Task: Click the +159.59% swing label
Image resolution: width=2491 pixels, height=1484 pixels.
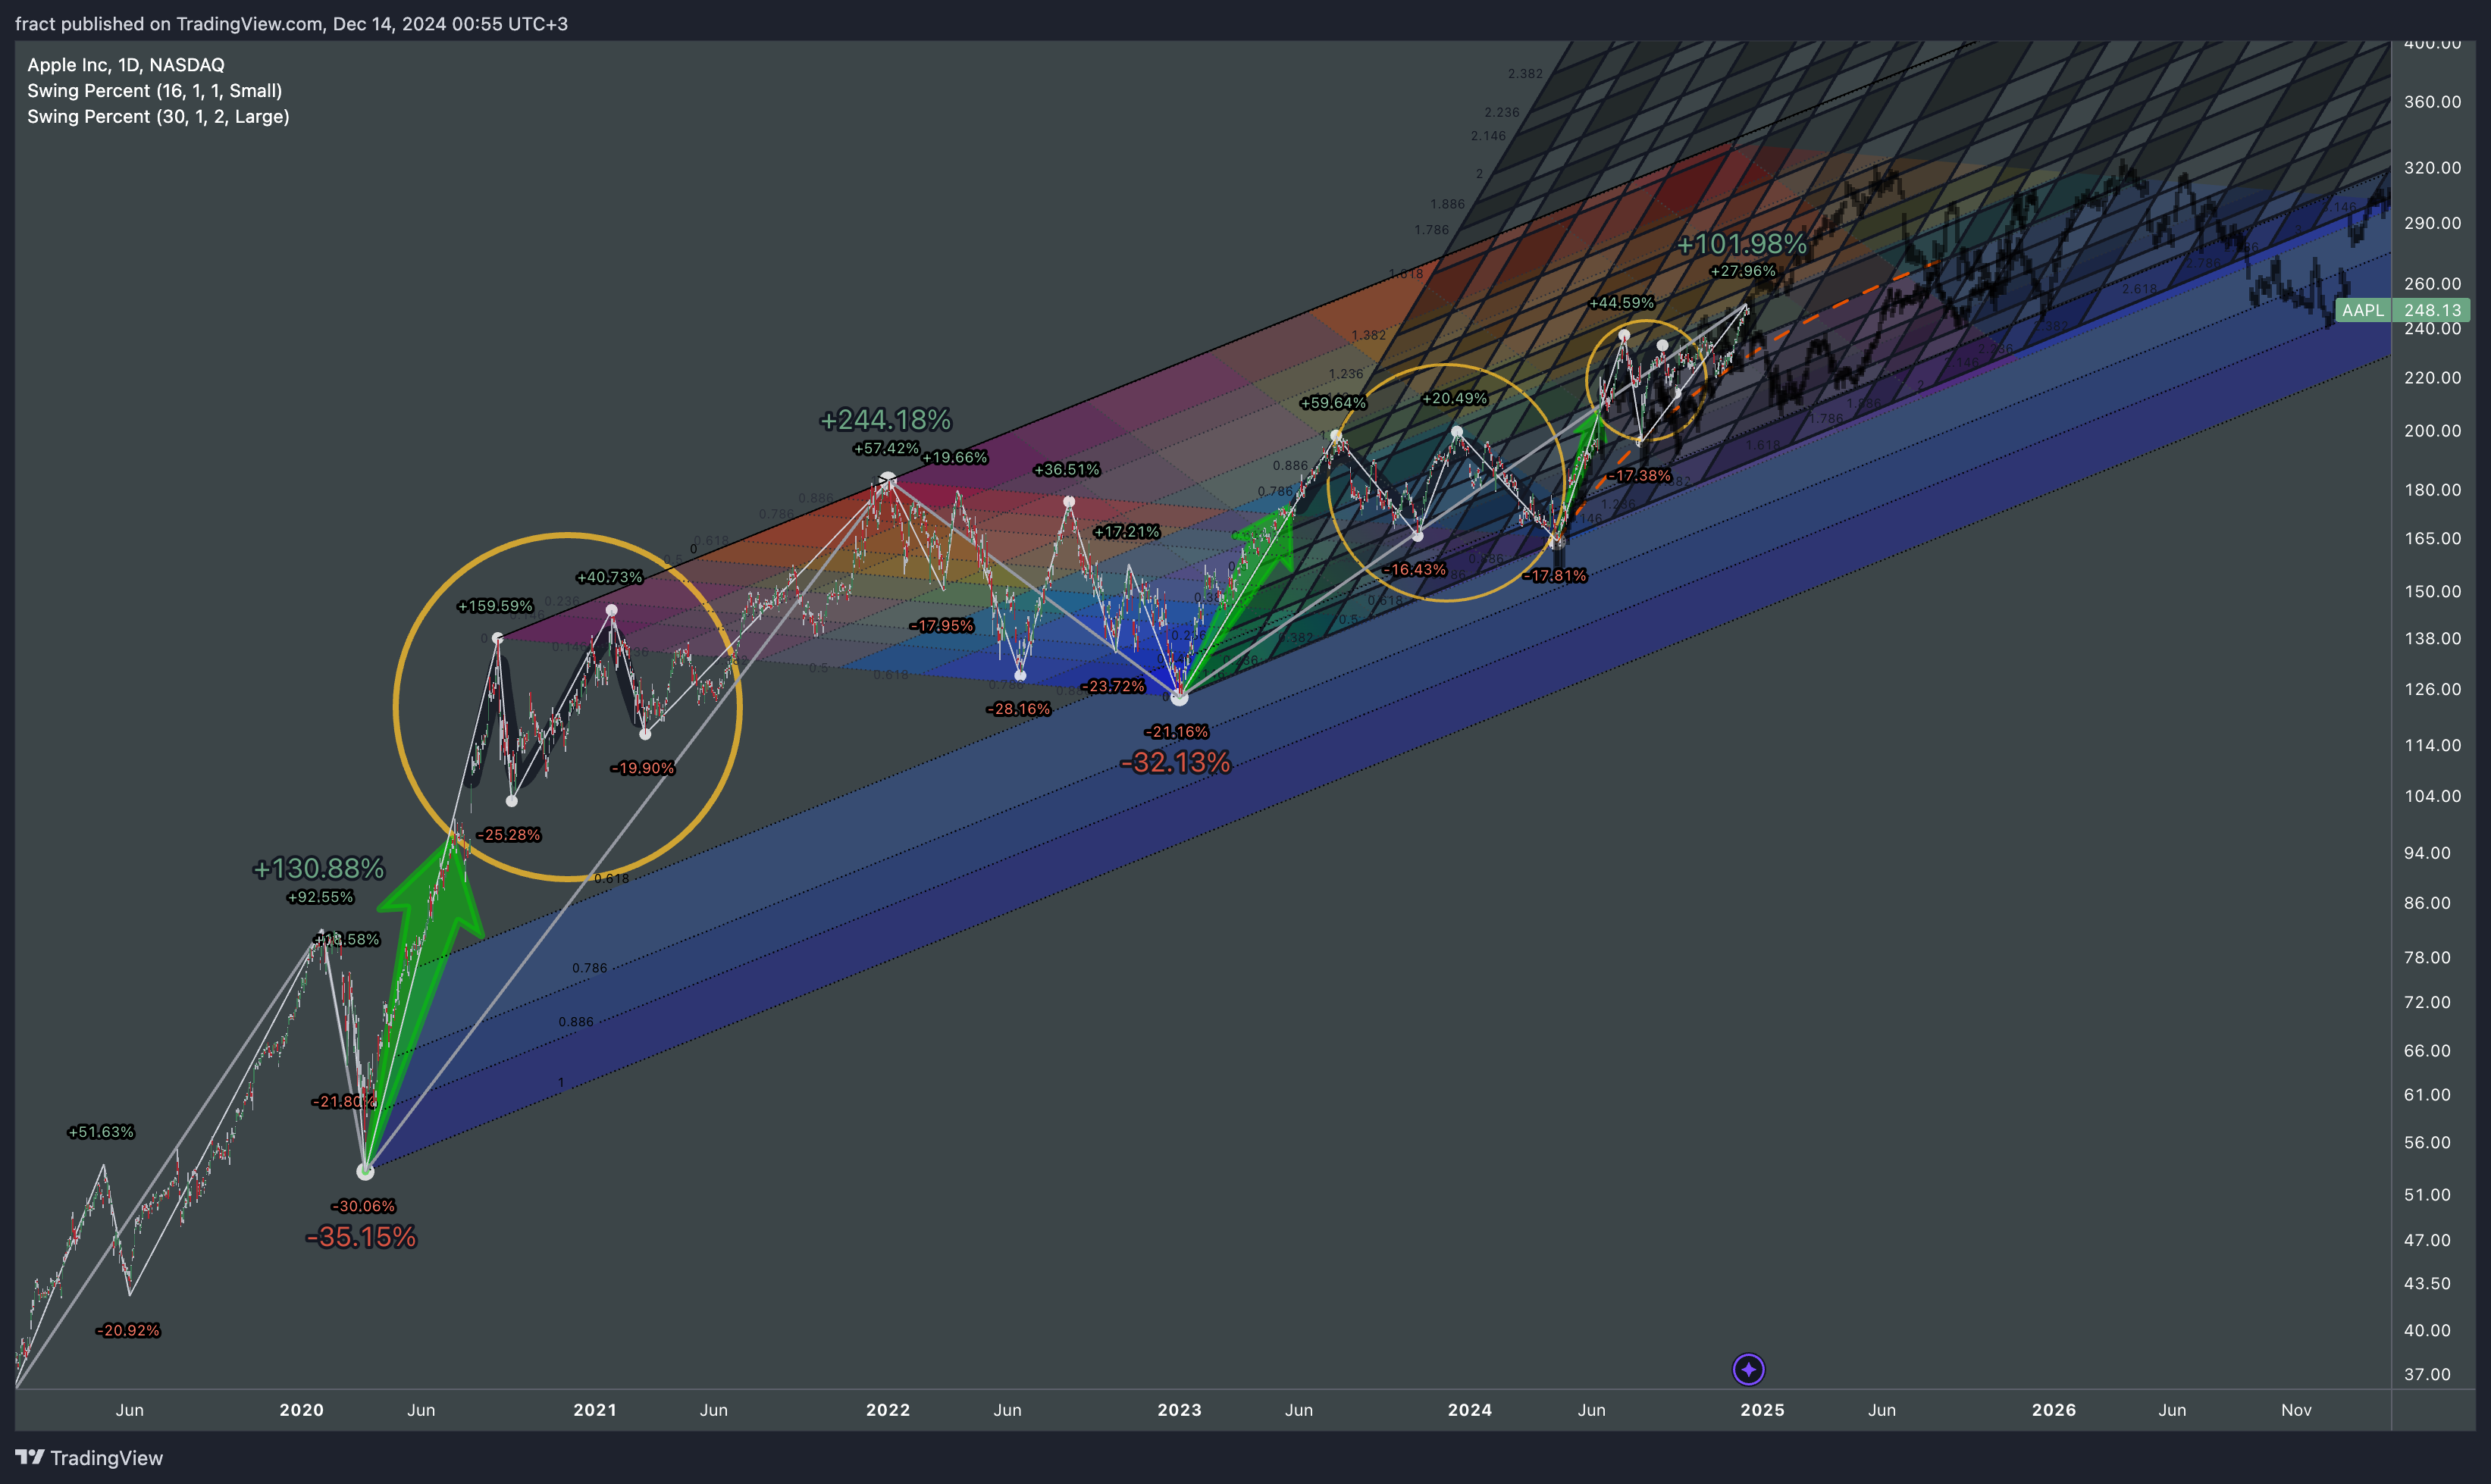Action: pyautogui.click(x=495, y=606)
